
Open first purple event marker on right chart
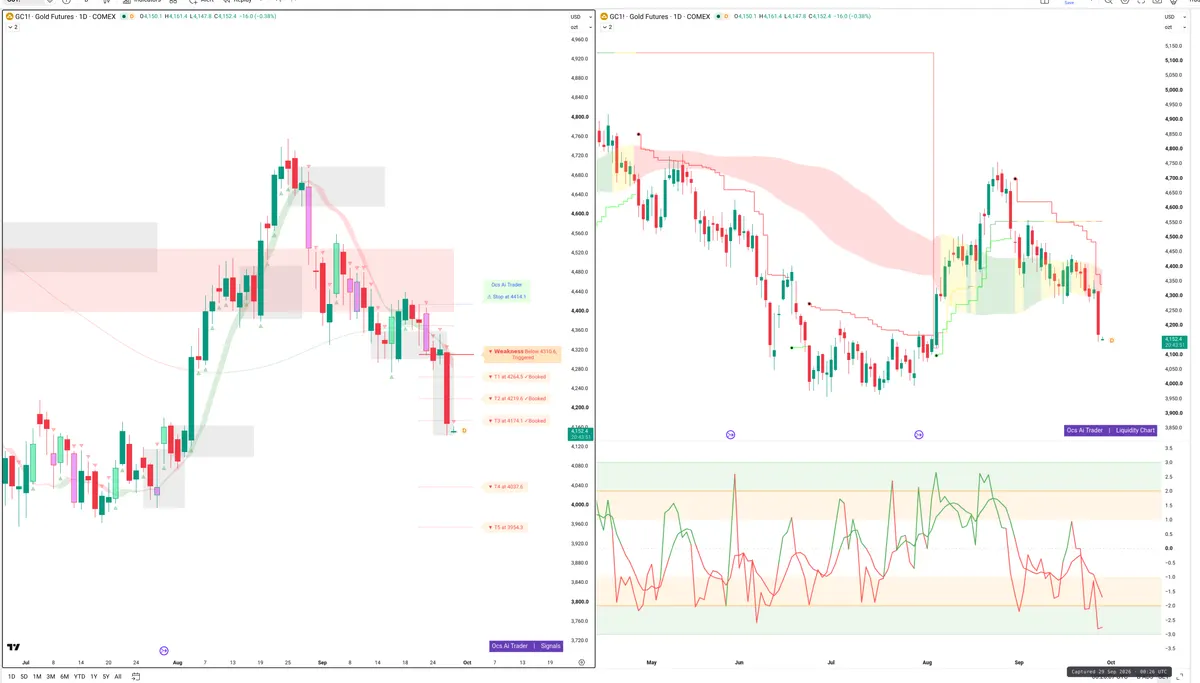pos(730,435)
